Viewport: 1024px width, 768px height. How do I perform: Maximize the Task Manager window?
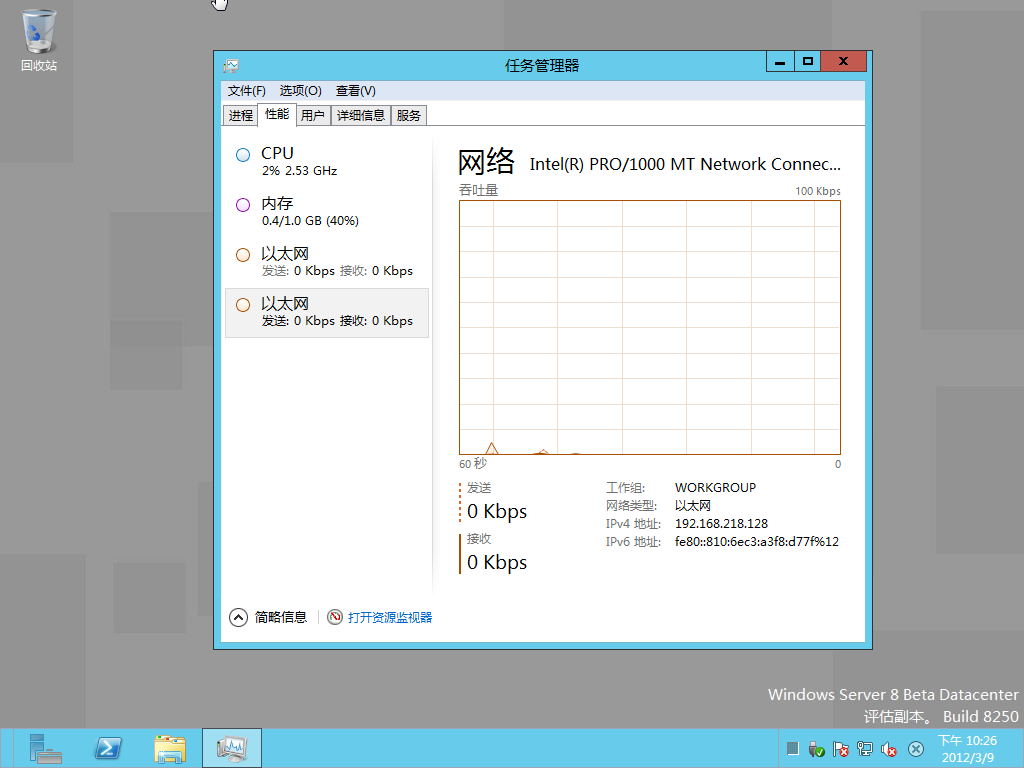807,61
